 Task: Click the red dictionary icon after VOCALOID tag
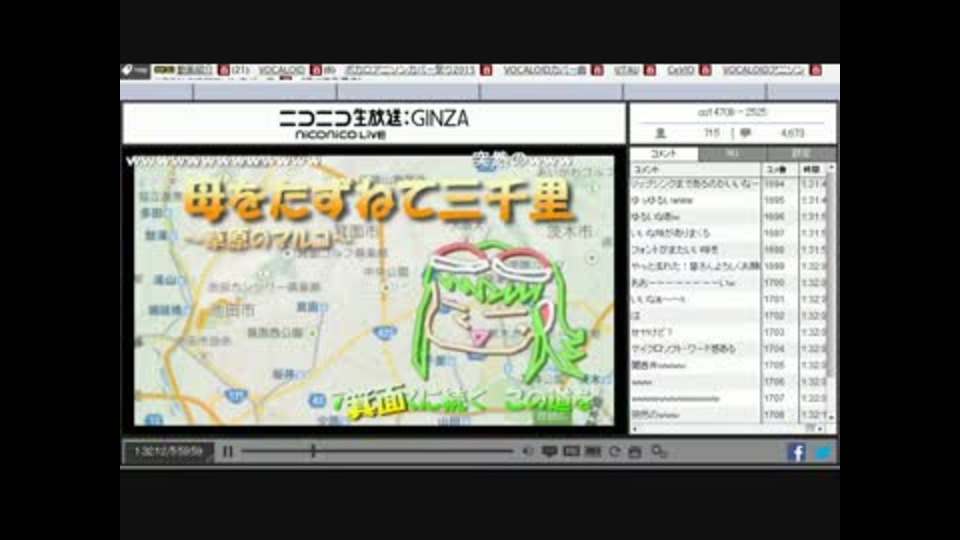click(x=315, y=70)
